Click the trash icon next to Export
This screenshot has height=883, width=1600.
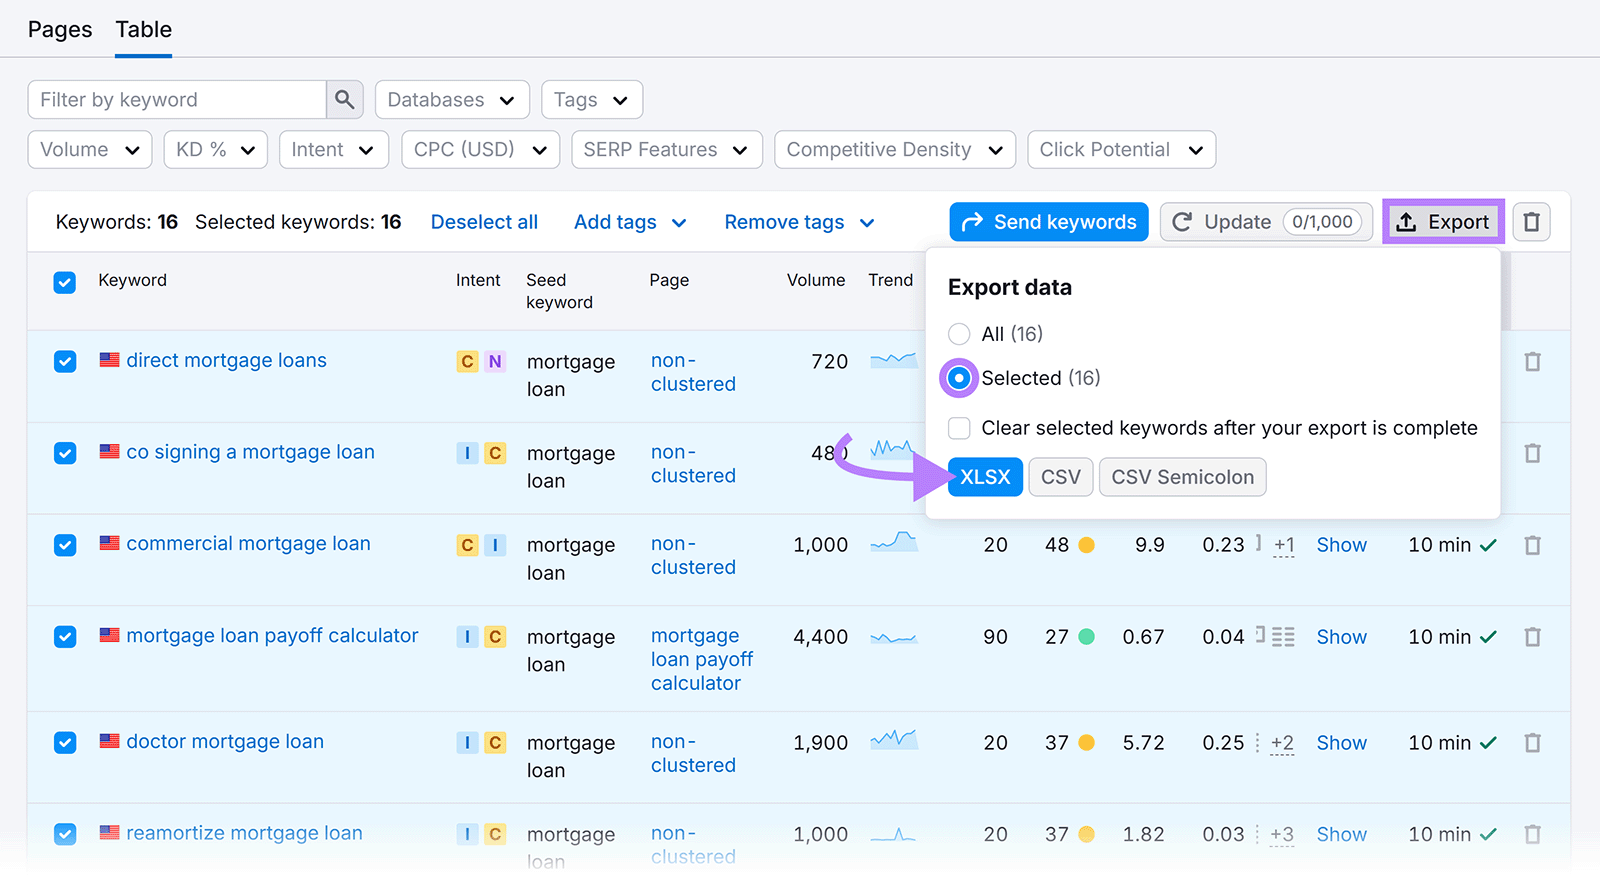[x=1531, y=222]
